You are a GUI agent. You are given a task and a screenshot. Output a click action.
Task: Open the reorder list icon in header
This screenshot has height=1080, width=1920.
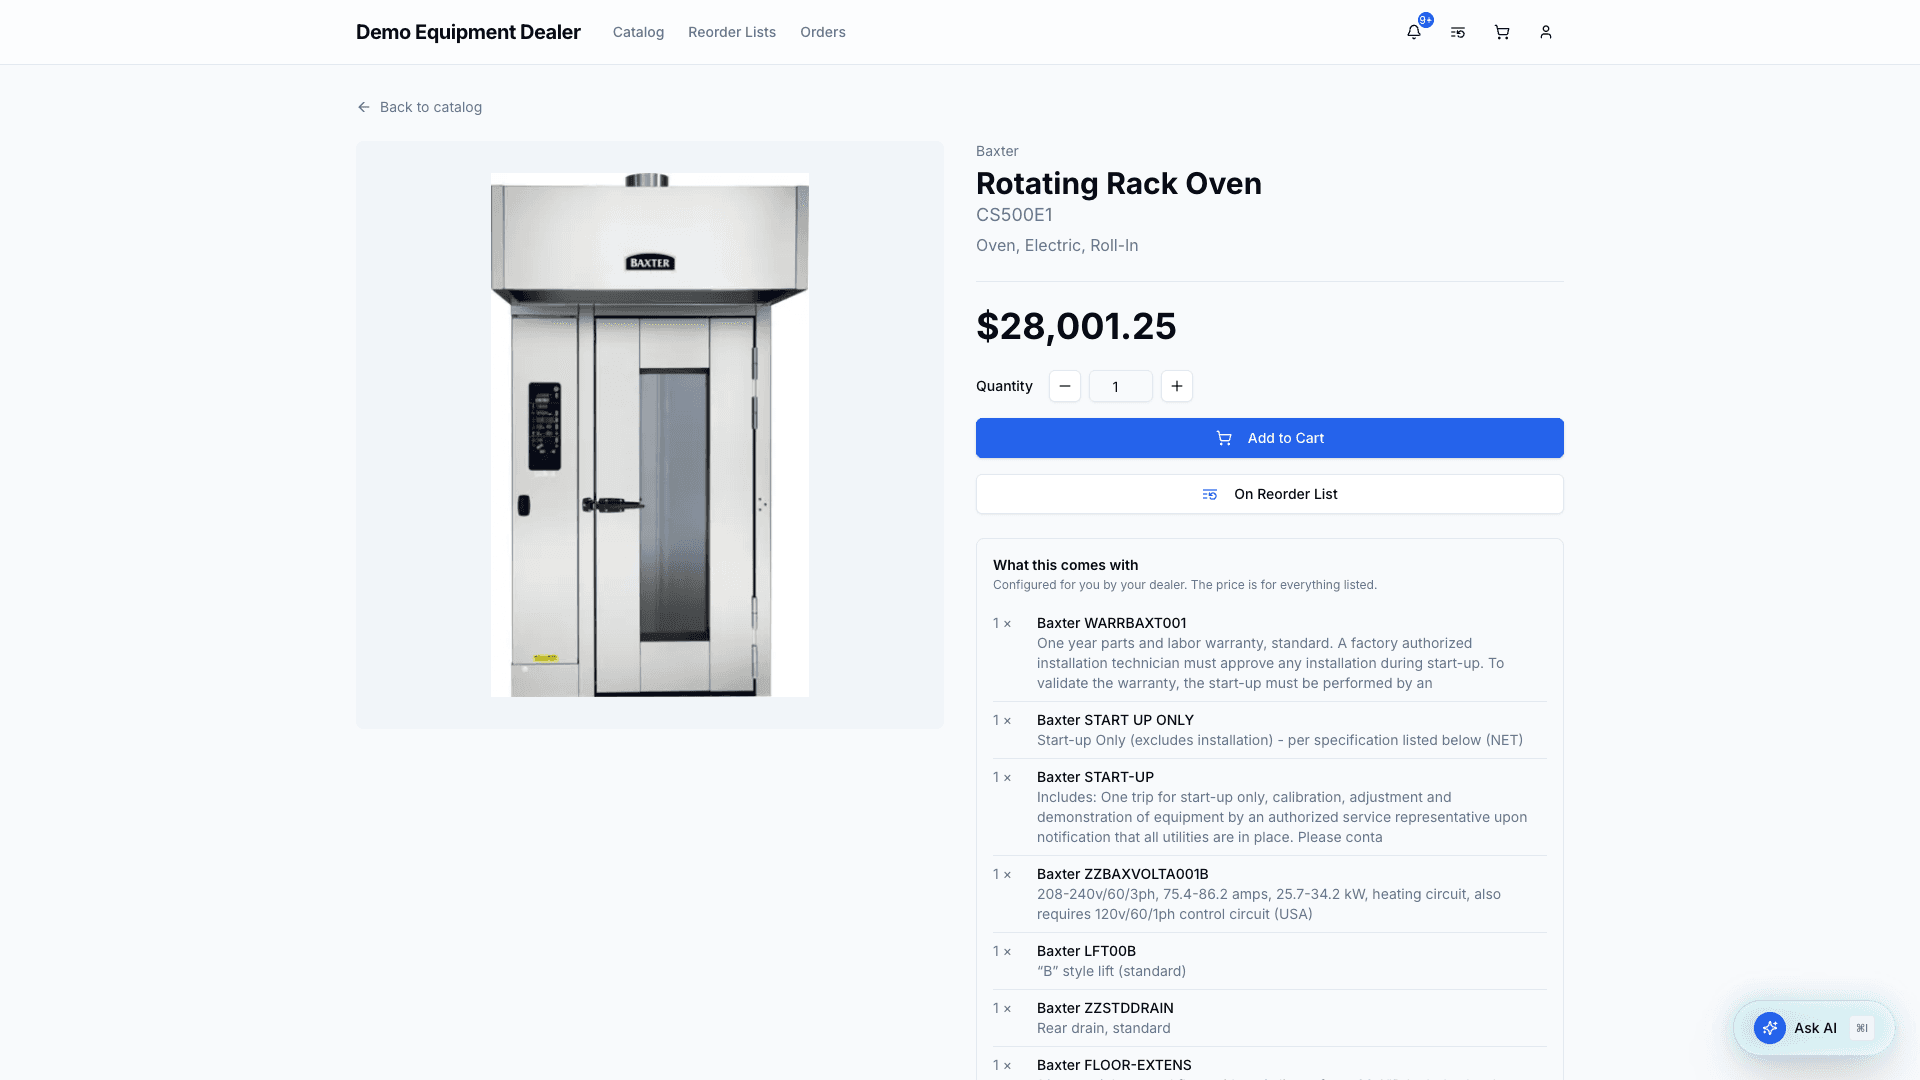click(1457, 32)
